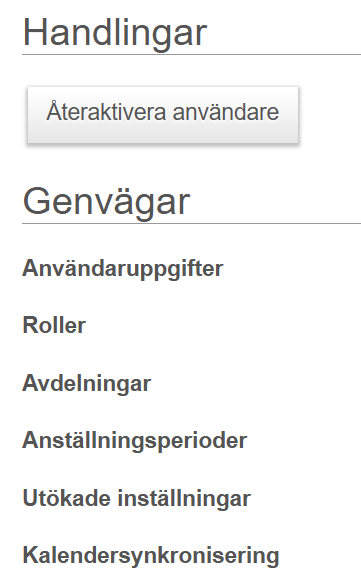The image size is (361, 574).
Task: Go to the calendar synchronization shortcut
Action: coord(151,557)
